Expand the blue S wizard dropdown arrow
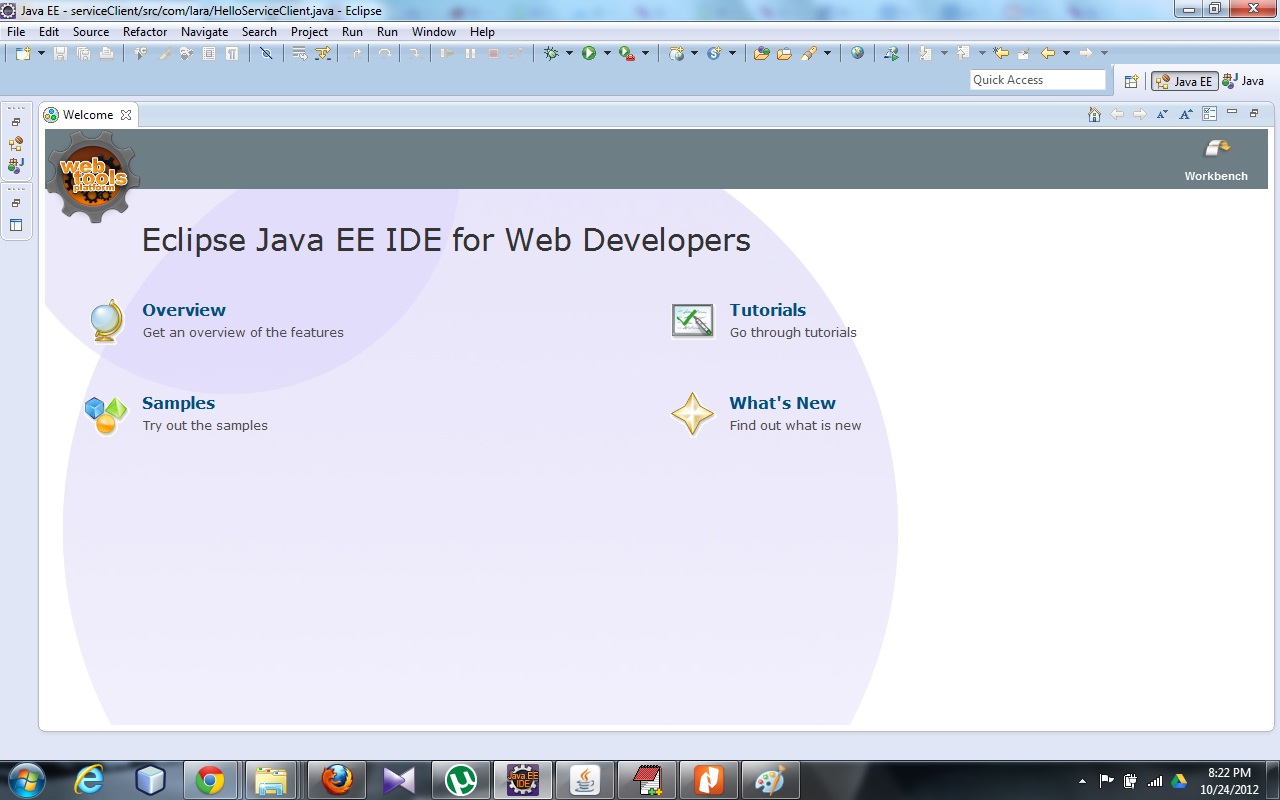This screenshot has height=800, width=1280. [732, 53]
